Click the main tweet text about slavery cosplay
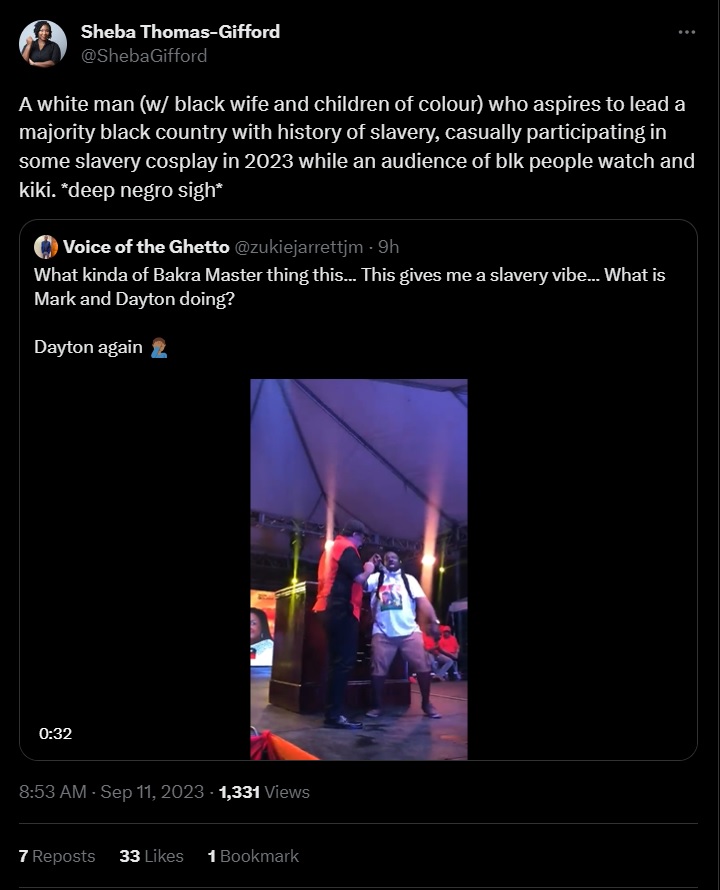The width and height of the screenshot is (720, 890). pyautogui.click(x=357, y=147)
